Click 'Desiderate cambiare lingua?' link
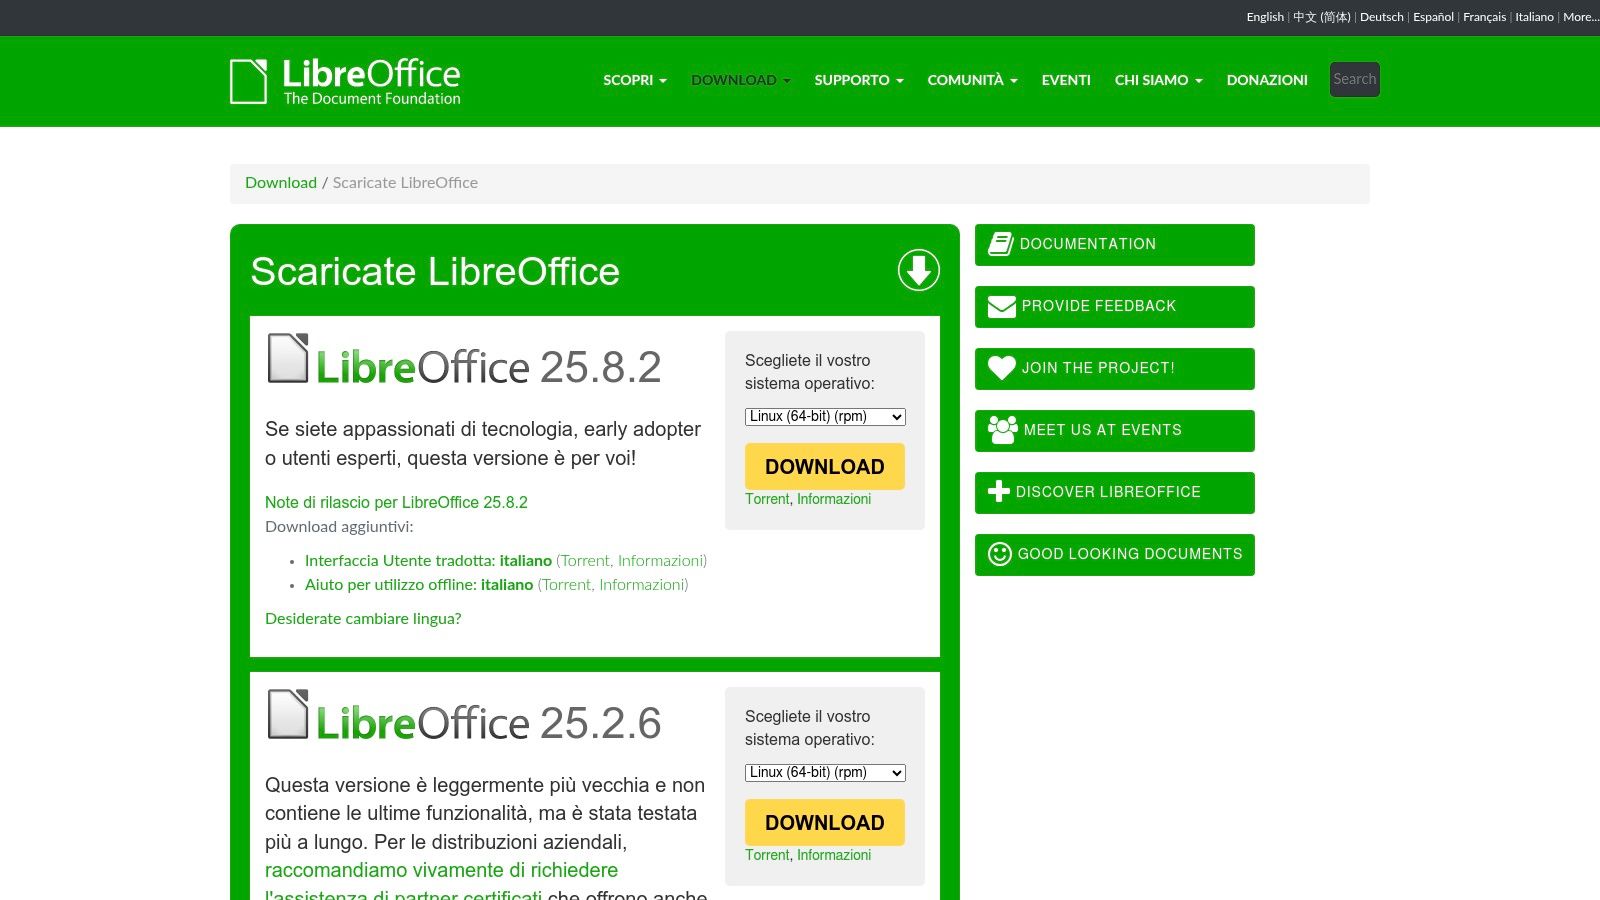 tap(363, 618)
